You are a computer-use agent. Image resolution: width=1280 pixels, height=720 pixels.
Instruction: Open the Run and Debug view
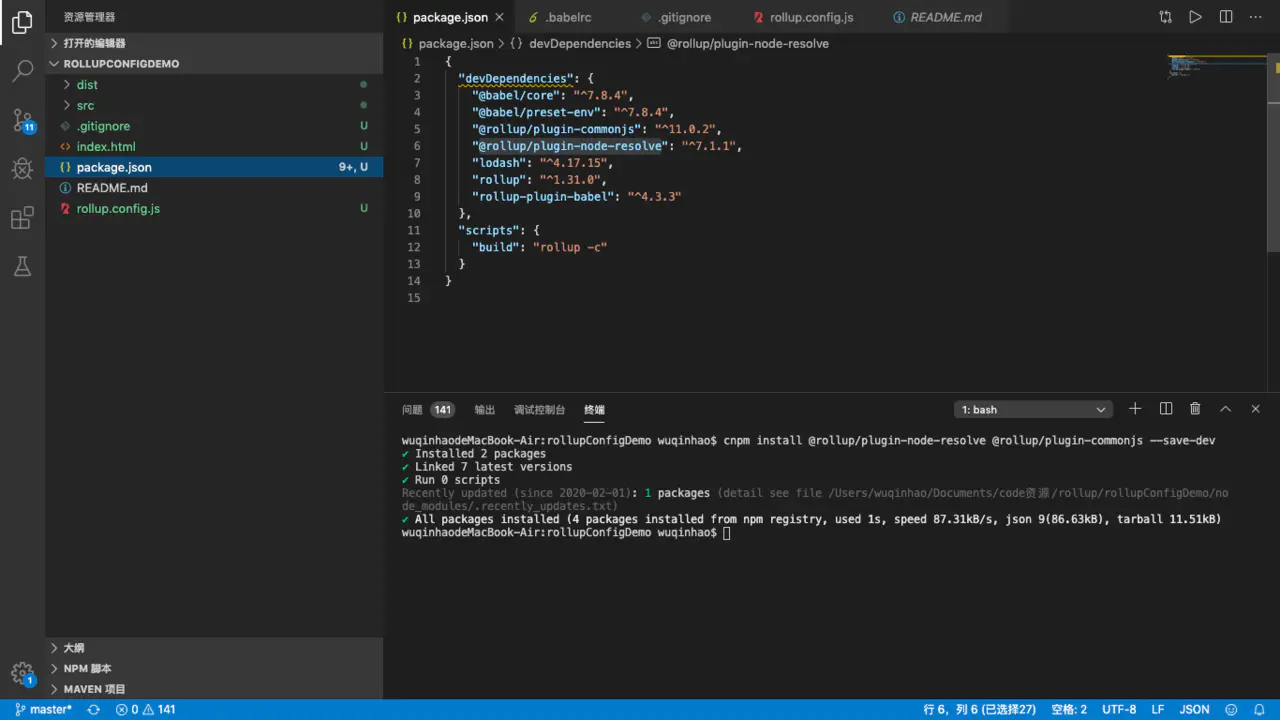pos(22,169)
